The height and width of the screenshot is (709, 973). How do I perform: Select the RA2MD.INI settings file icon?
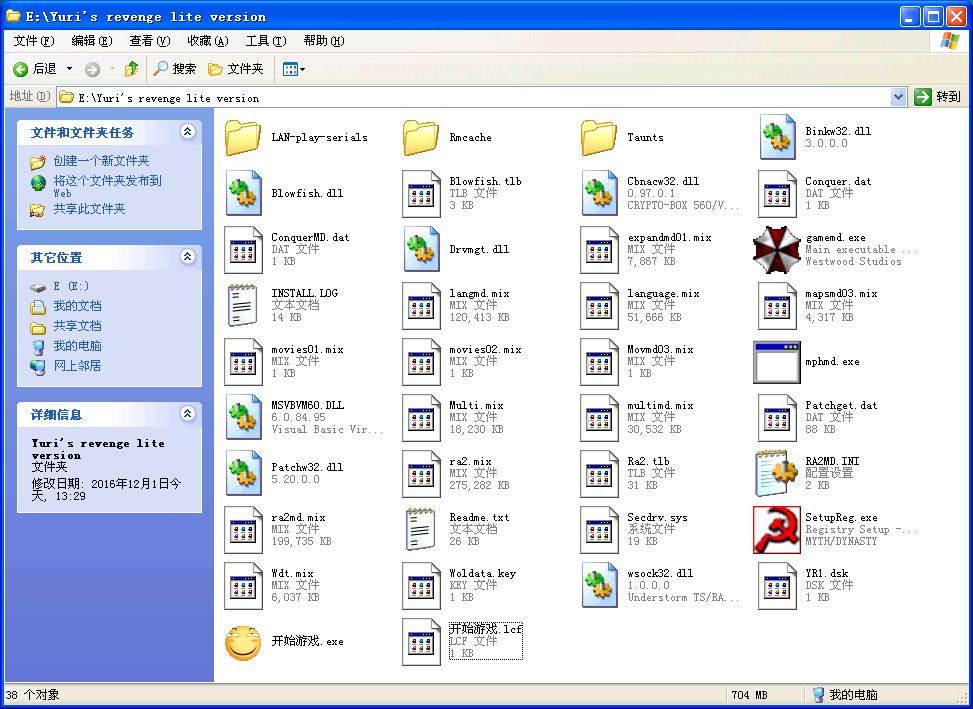tap(776, 474)
